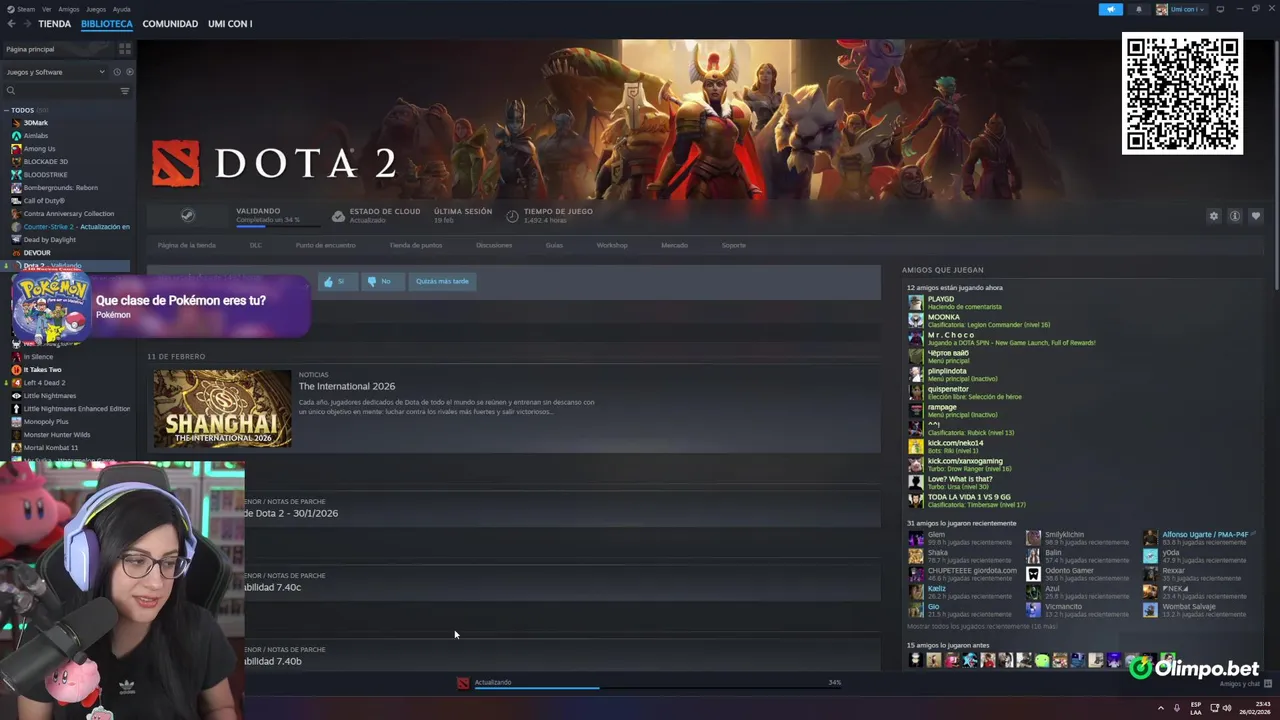Click Mostrar todos los jugados recientemente
Image resolution: width=1280 pixels, height=720 pixels.
(x=981, y=627)
